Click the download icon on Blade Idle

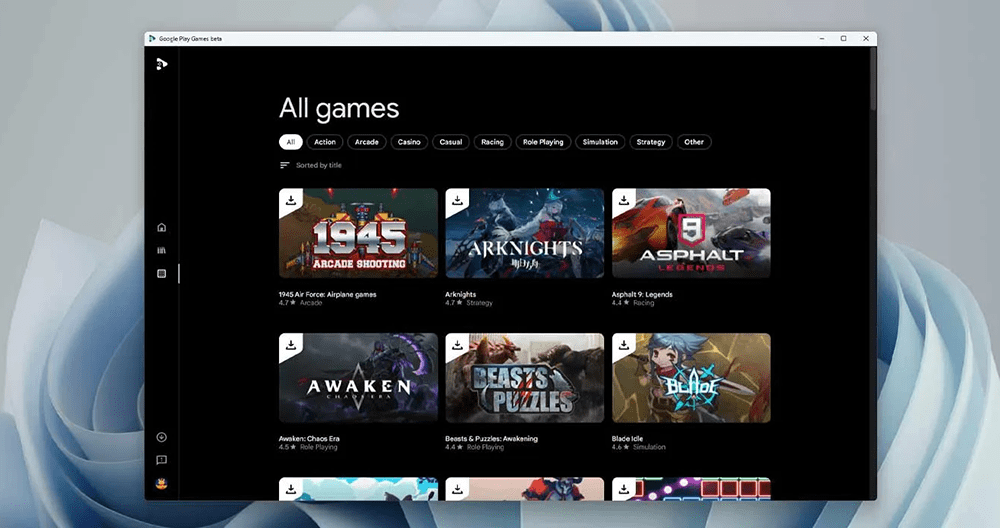click(624, 345)
